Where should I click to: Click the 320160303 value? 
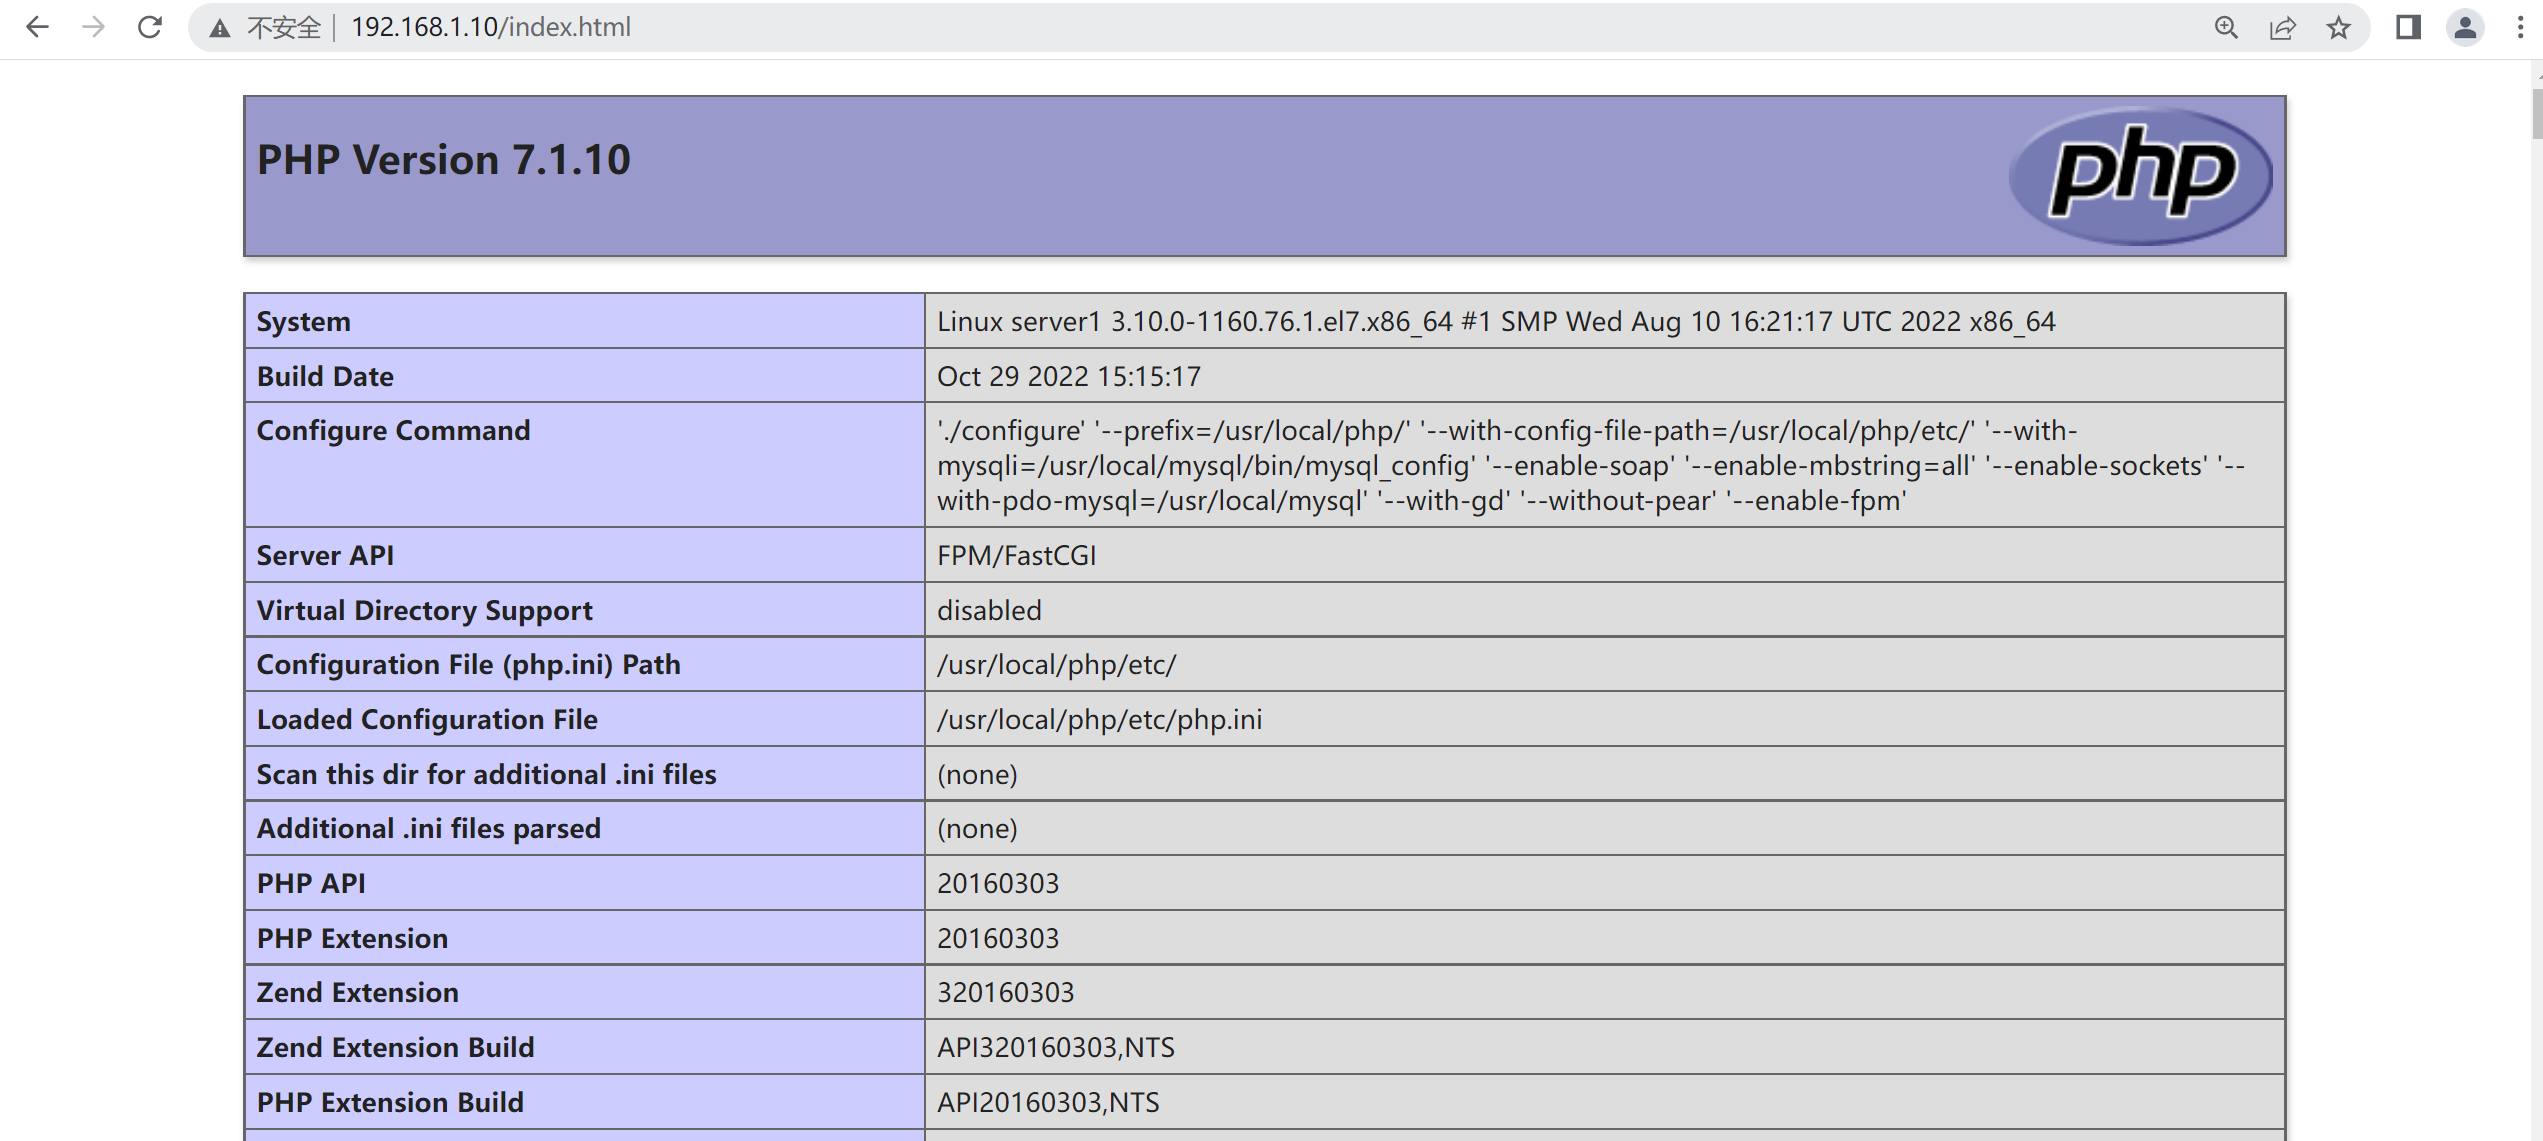pos(1006,993)
